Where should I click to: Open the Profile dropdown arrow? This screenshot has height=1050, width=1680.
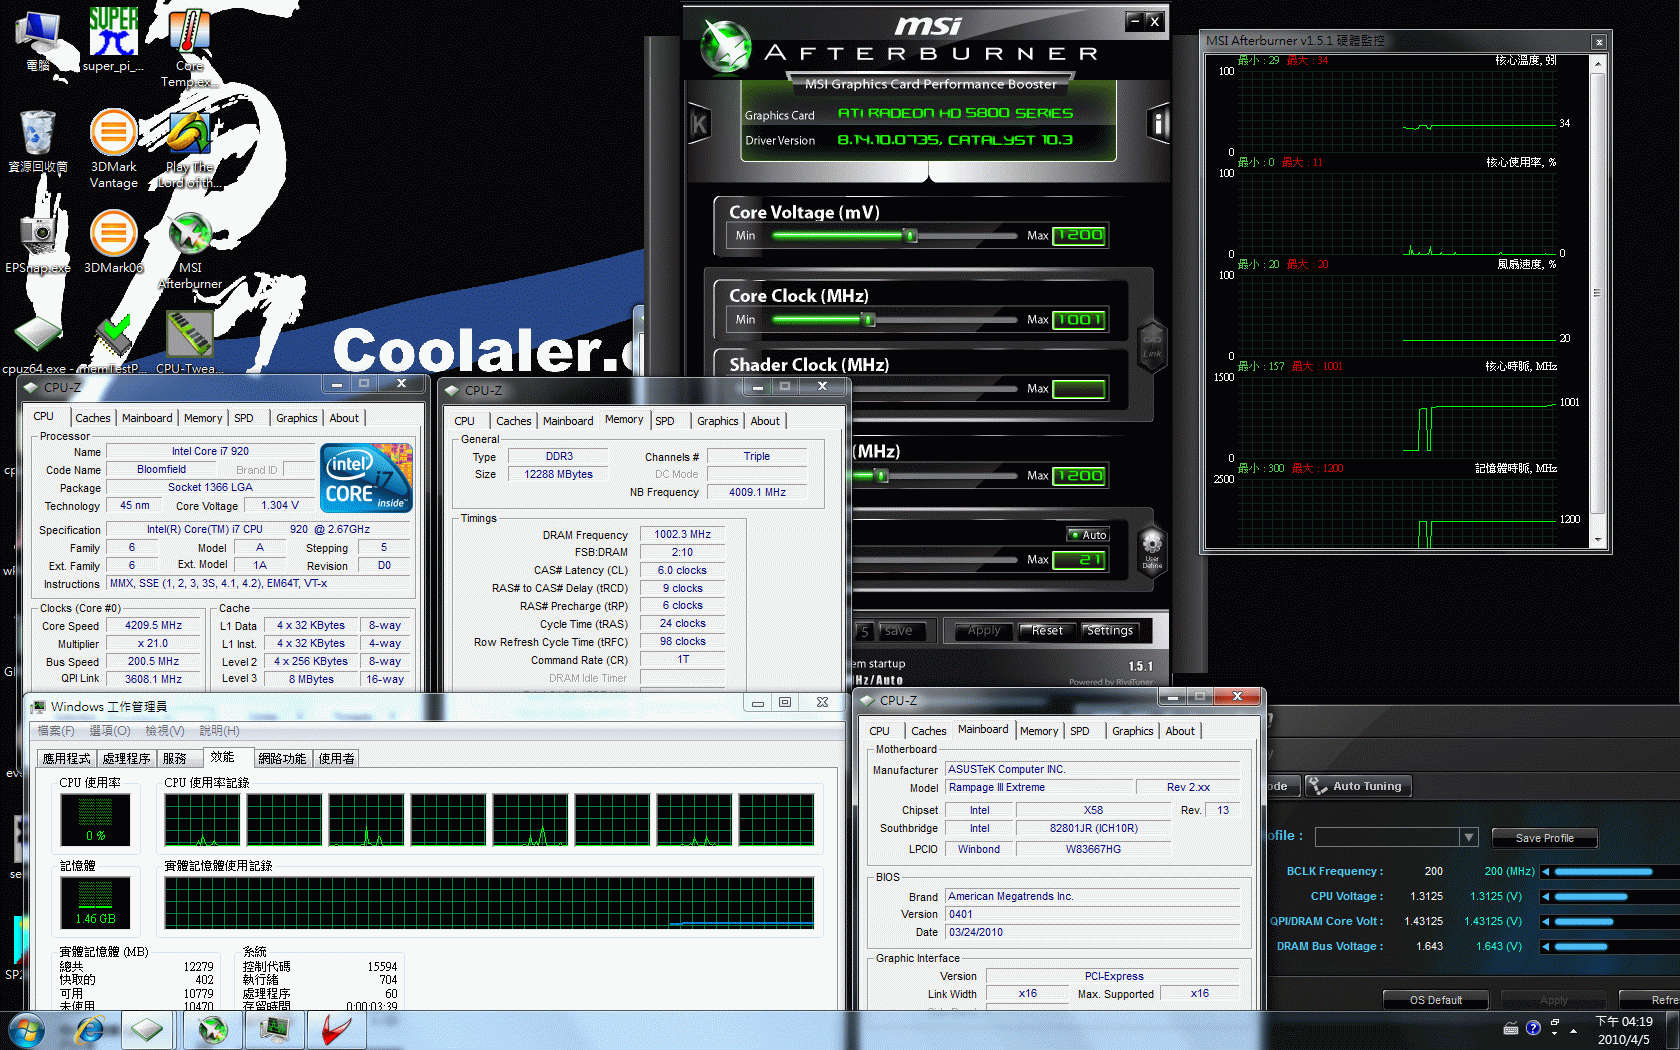click(1468, 837)
